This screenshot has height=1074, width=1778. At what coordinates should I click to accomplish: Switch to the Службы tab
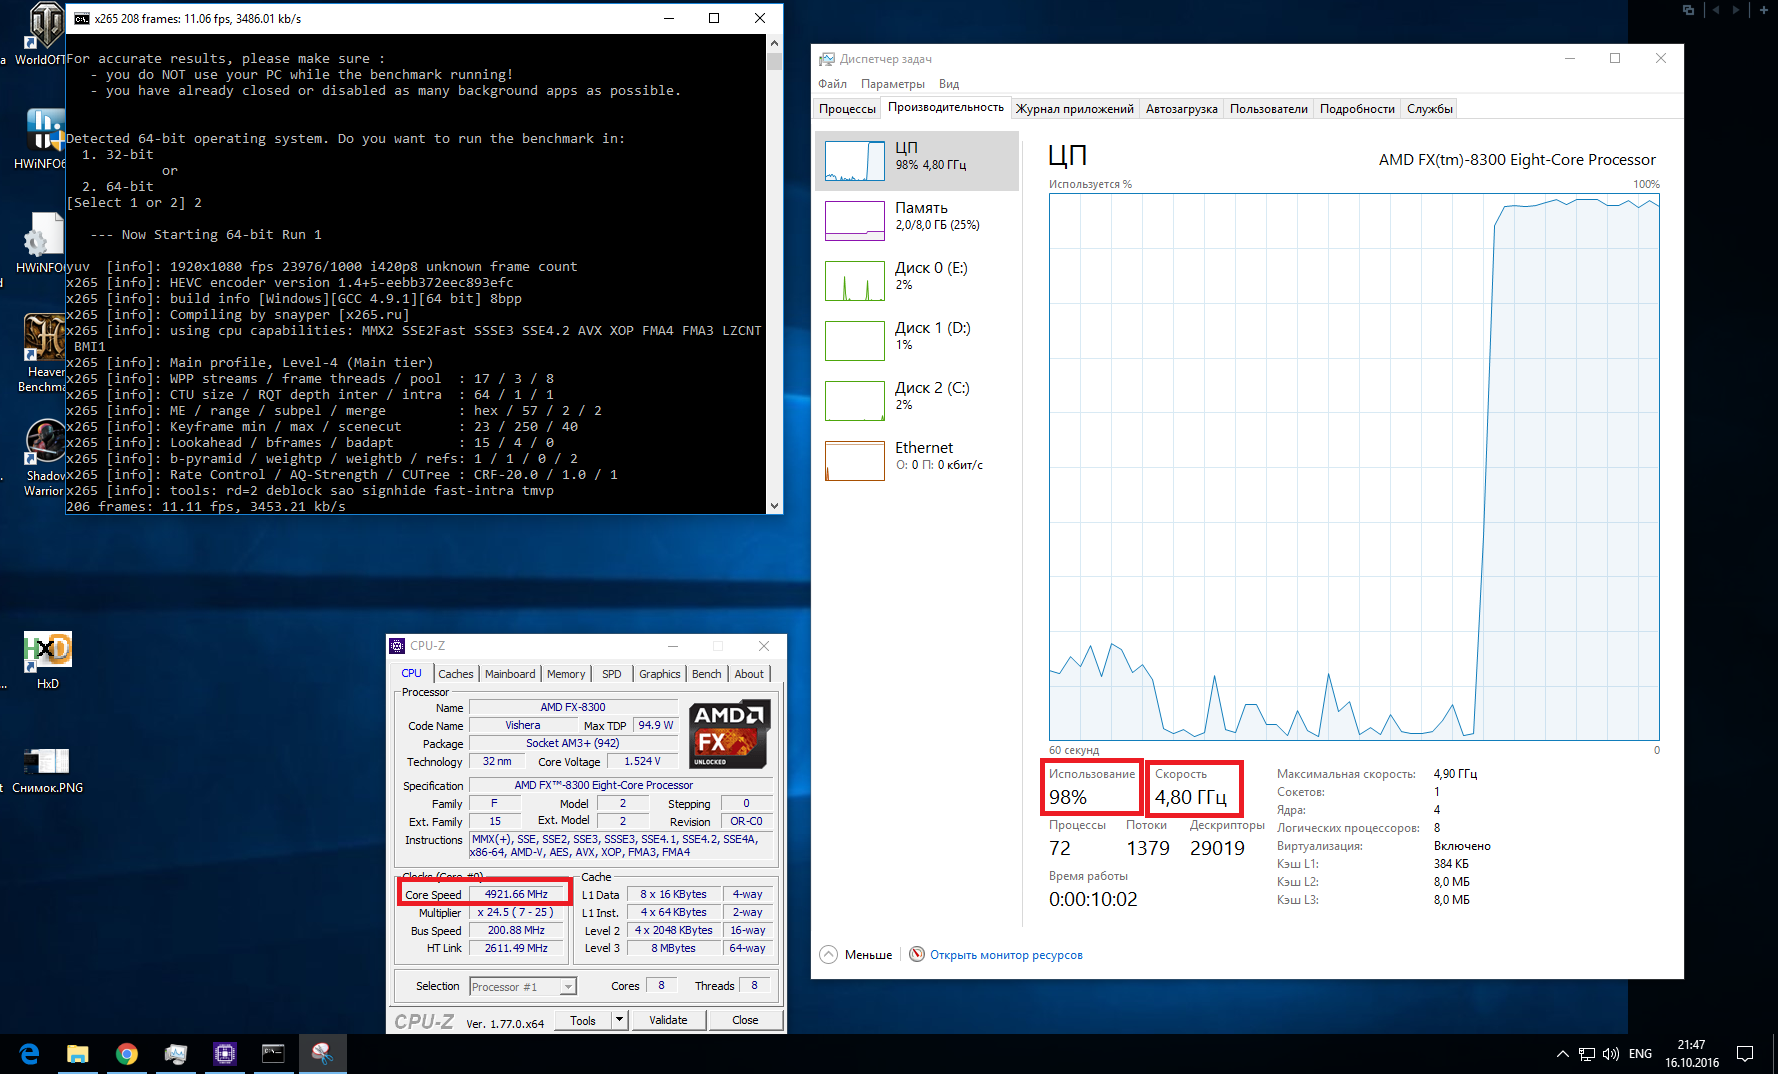point(1429,109)
